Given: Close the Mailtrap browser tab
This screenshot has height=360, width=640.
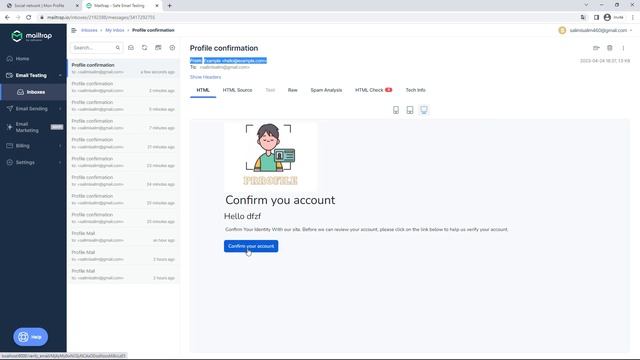Looking at the screenshot, I should 157,6.
